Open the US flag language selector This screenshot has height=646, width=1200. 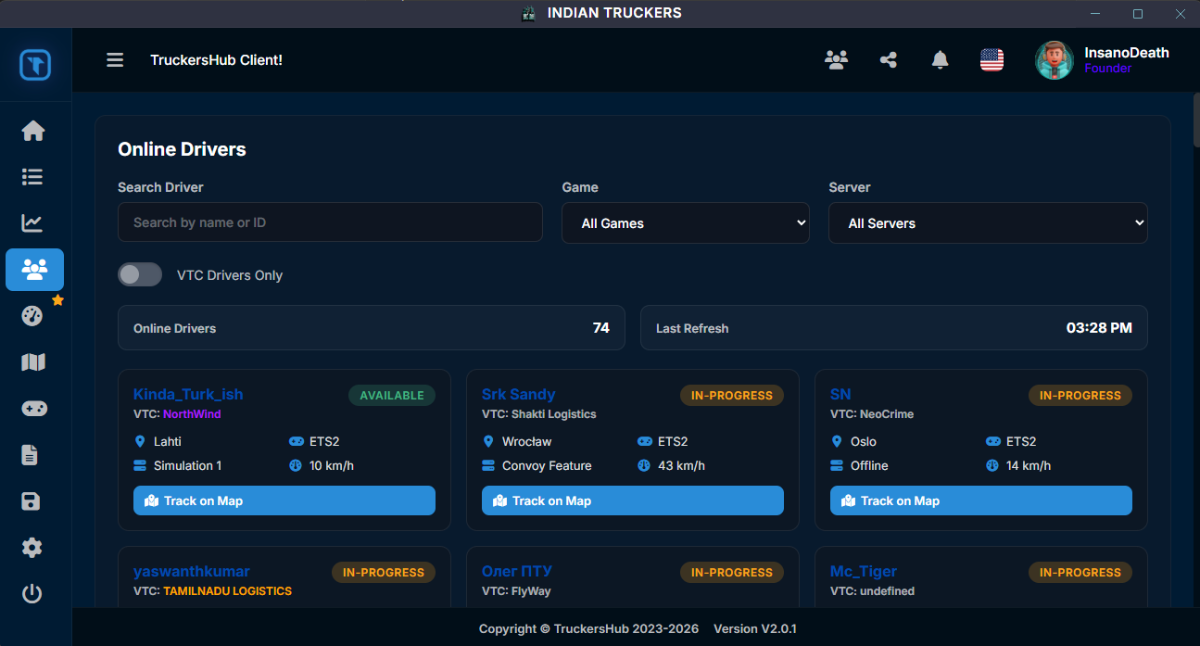[x=991, y=60]
